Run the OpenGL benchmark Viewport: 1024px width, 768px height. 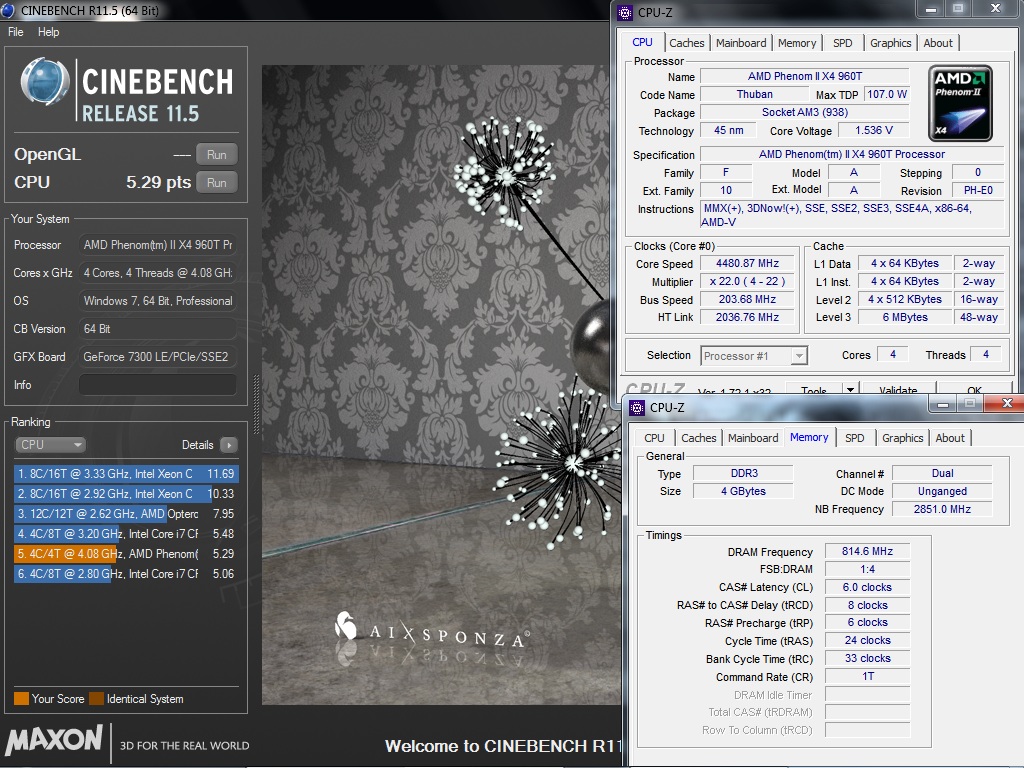tap(216, 155)
